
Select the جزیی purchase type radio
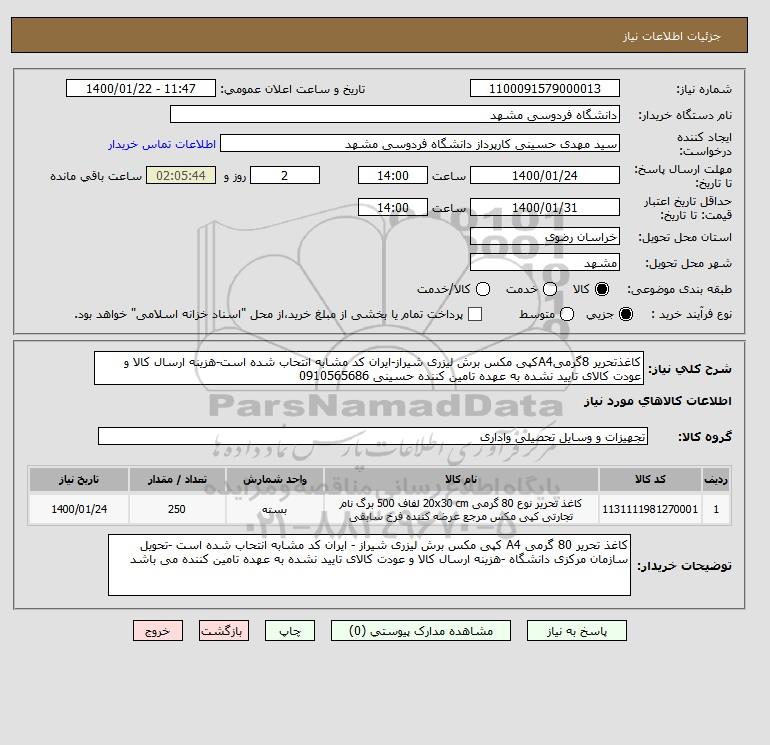(626, 314)
